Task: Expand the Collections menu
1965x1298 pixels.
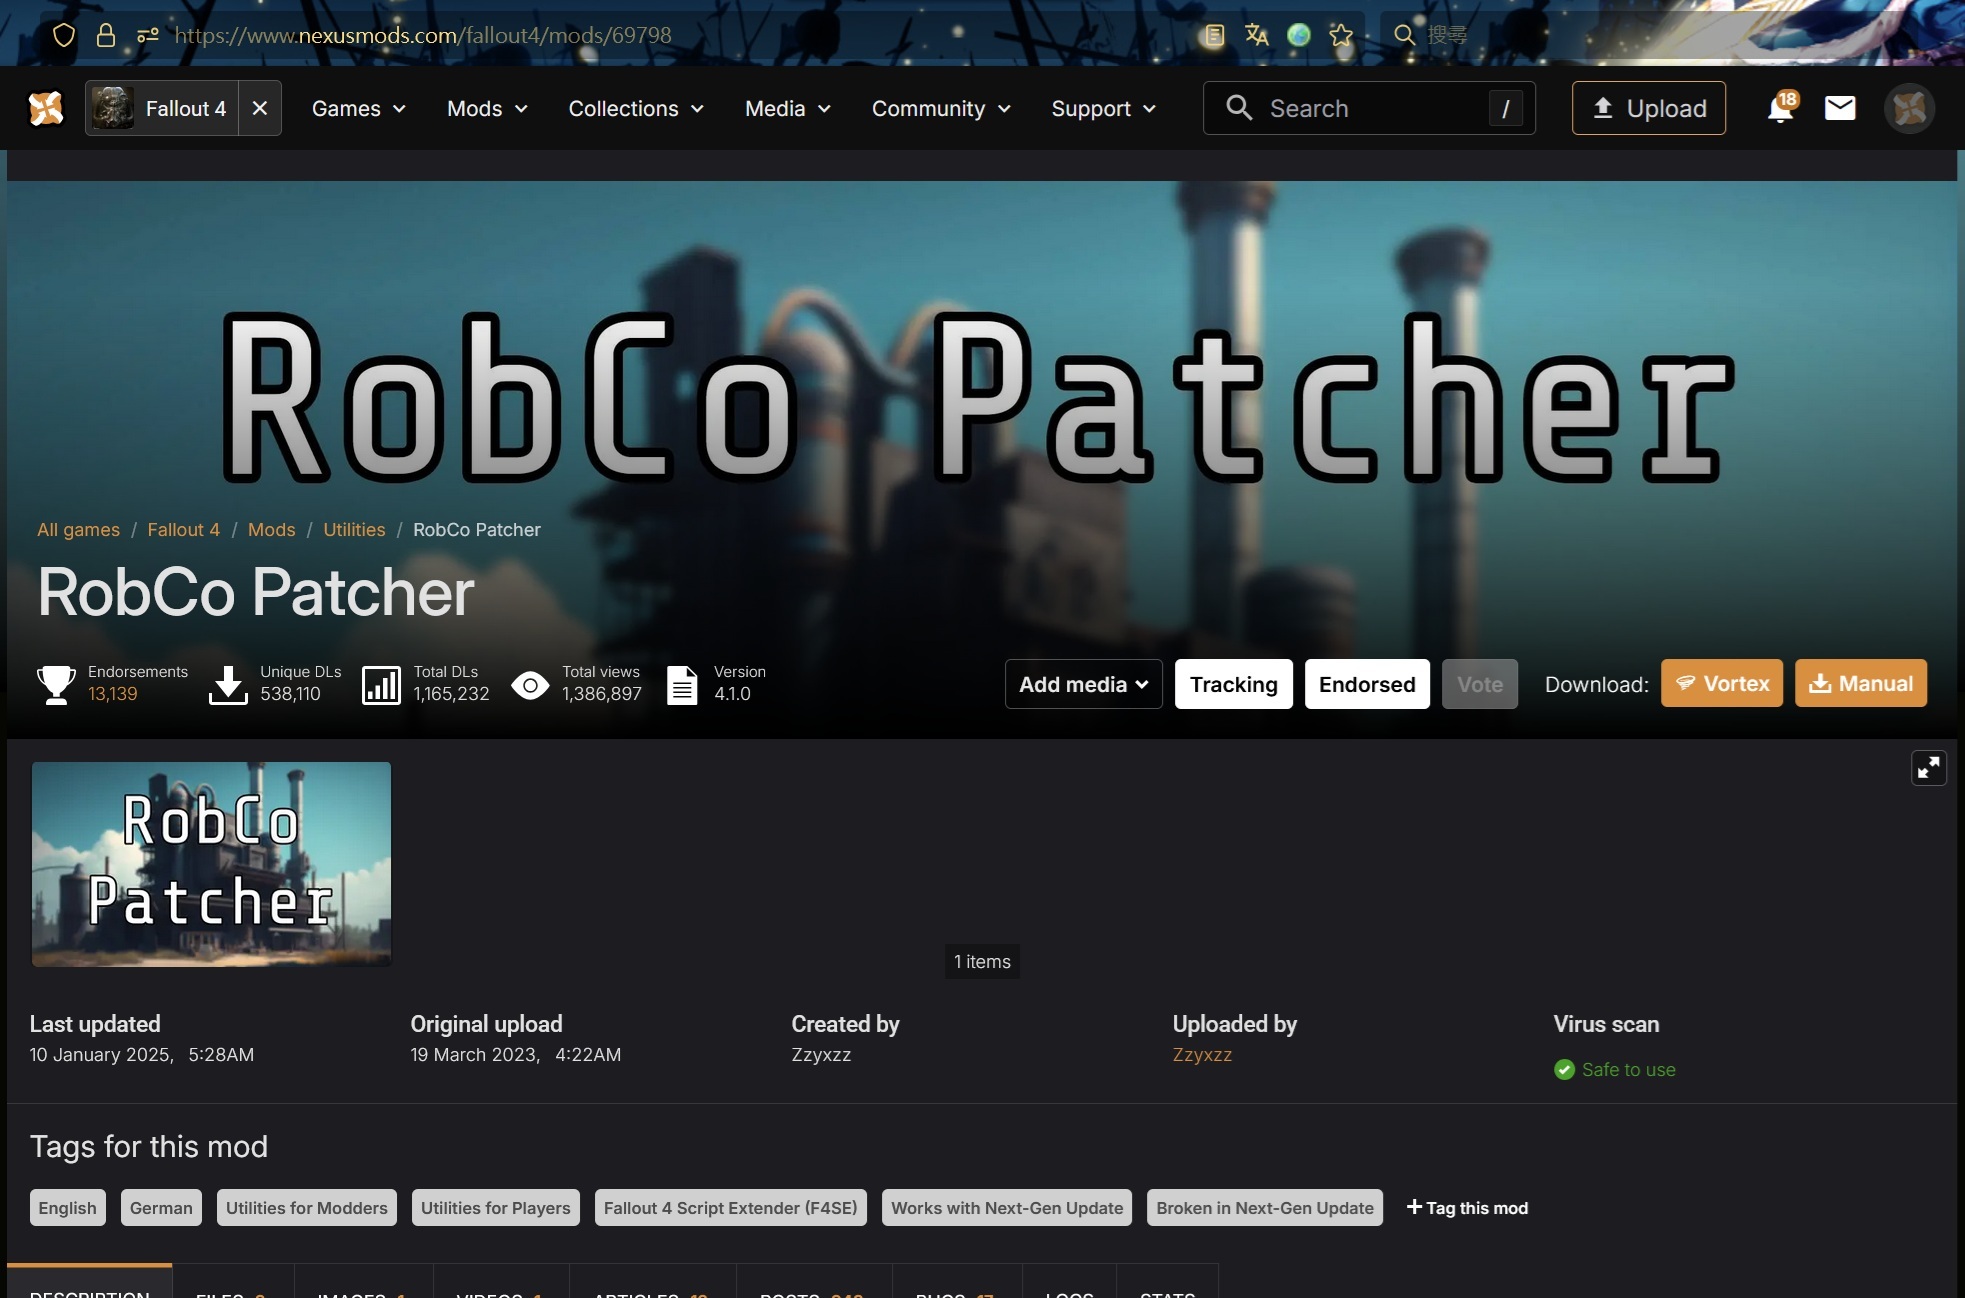Action: [x=636, y=108]
